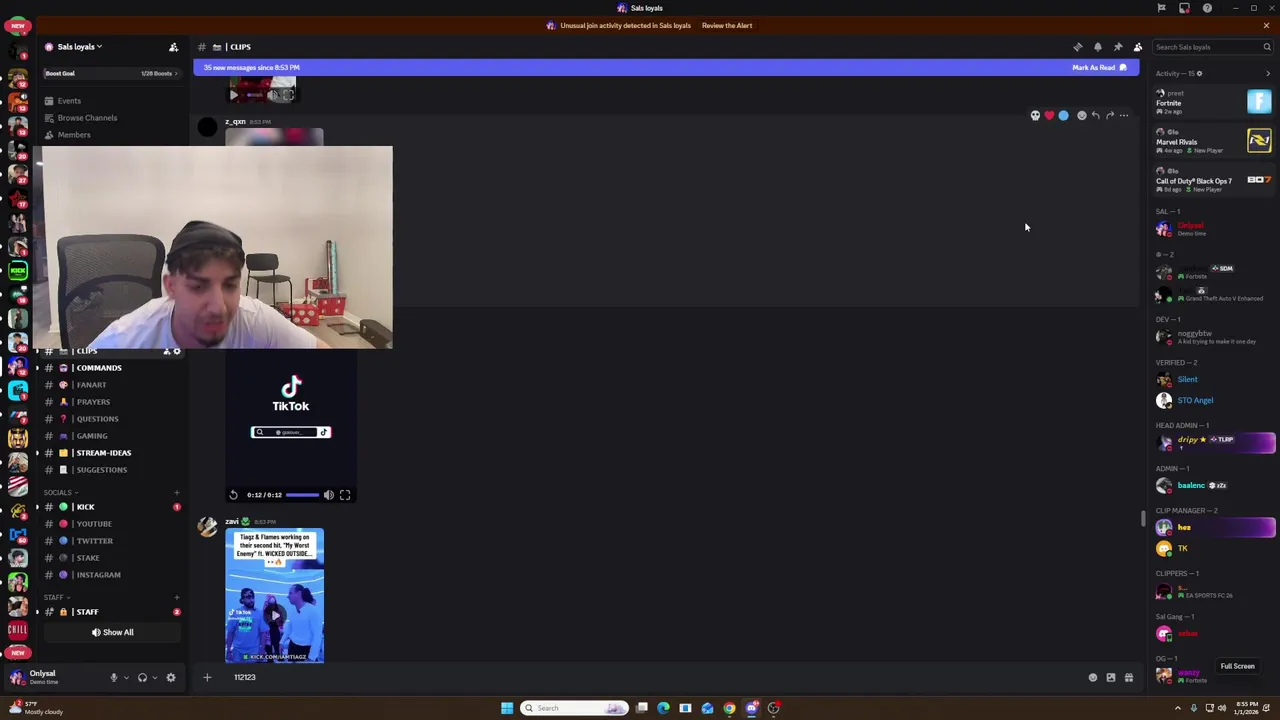Open Fortnite activity card by preet
Viewport: 1280px width, 720px height.
1212,101
